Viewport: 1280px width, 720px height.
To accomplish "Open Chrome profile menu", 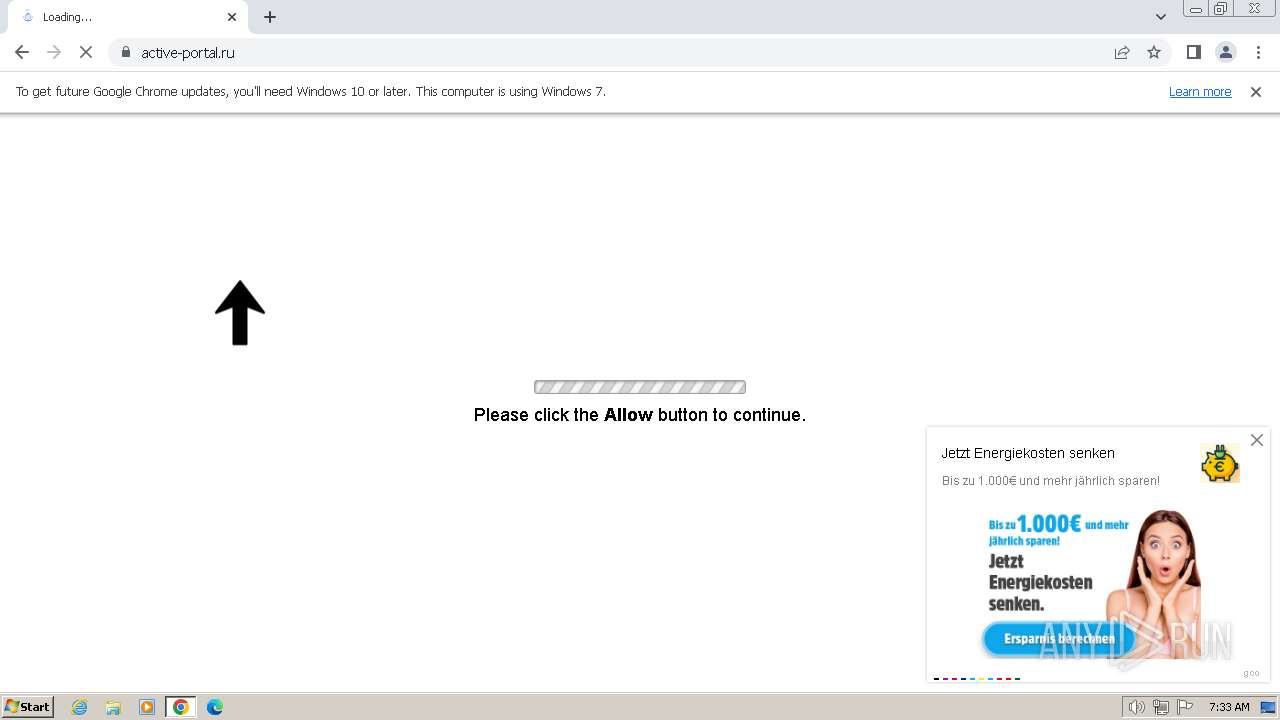I will 1226,52.
